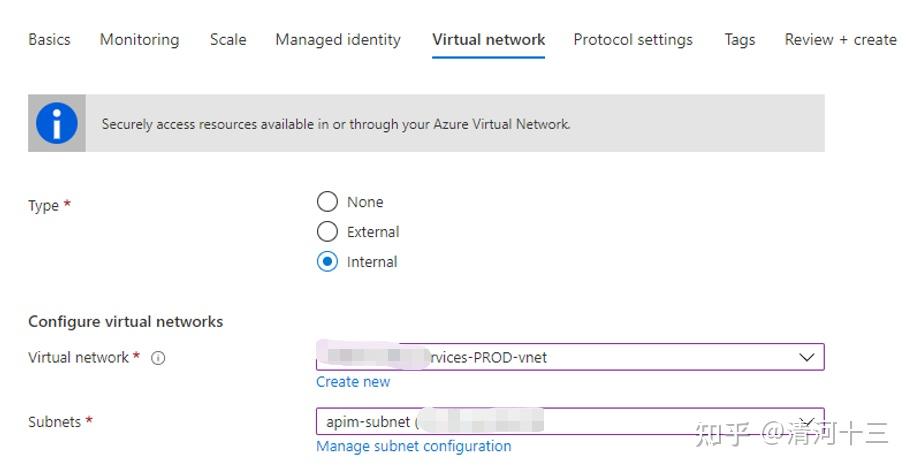Click the Virtual network tab
This screenshot has width=912, height=470.
pos(489,40)
